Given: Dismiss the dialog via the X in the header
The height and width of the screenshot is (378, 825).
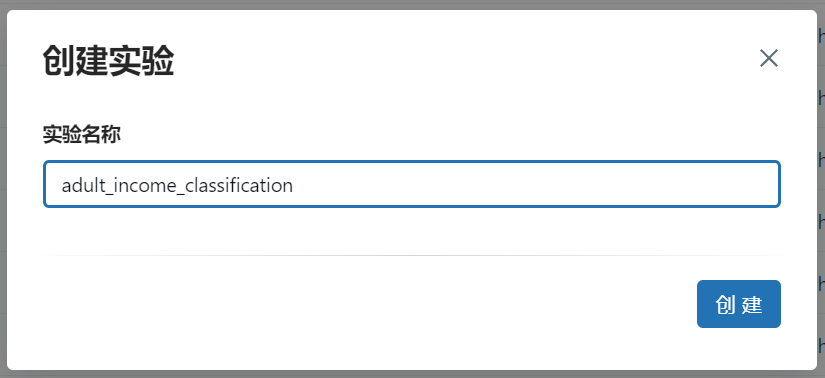Looking at the screenshot, I should [769, 58].
